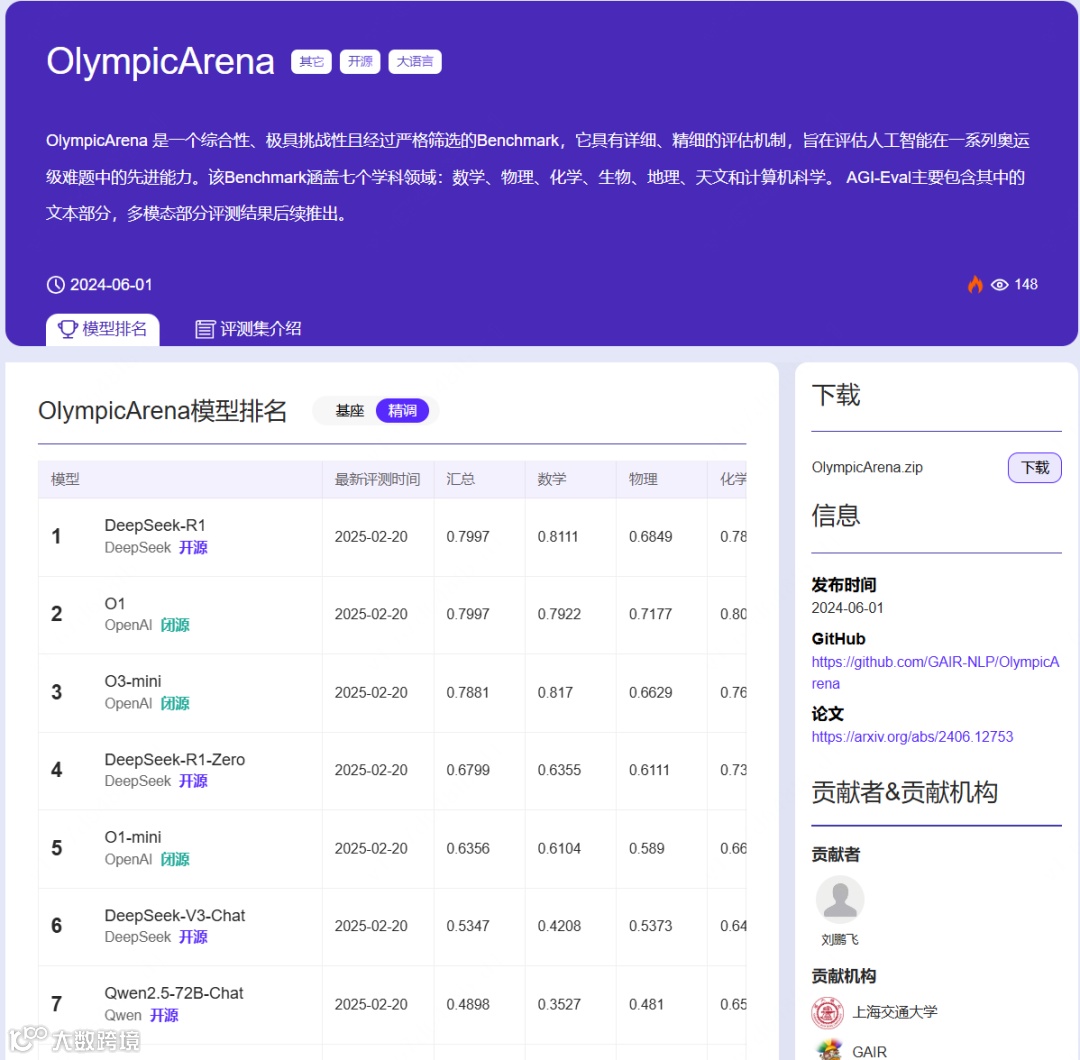The width and height of the screenshot is (1080, 1060).
Task: Click the 闭源 label under O1
Action: [175, 625]
